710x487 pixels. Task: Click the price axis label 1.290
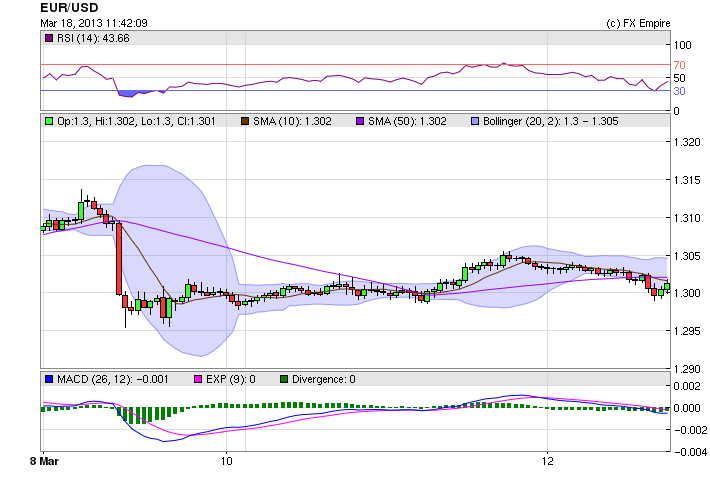pos(687,369)
